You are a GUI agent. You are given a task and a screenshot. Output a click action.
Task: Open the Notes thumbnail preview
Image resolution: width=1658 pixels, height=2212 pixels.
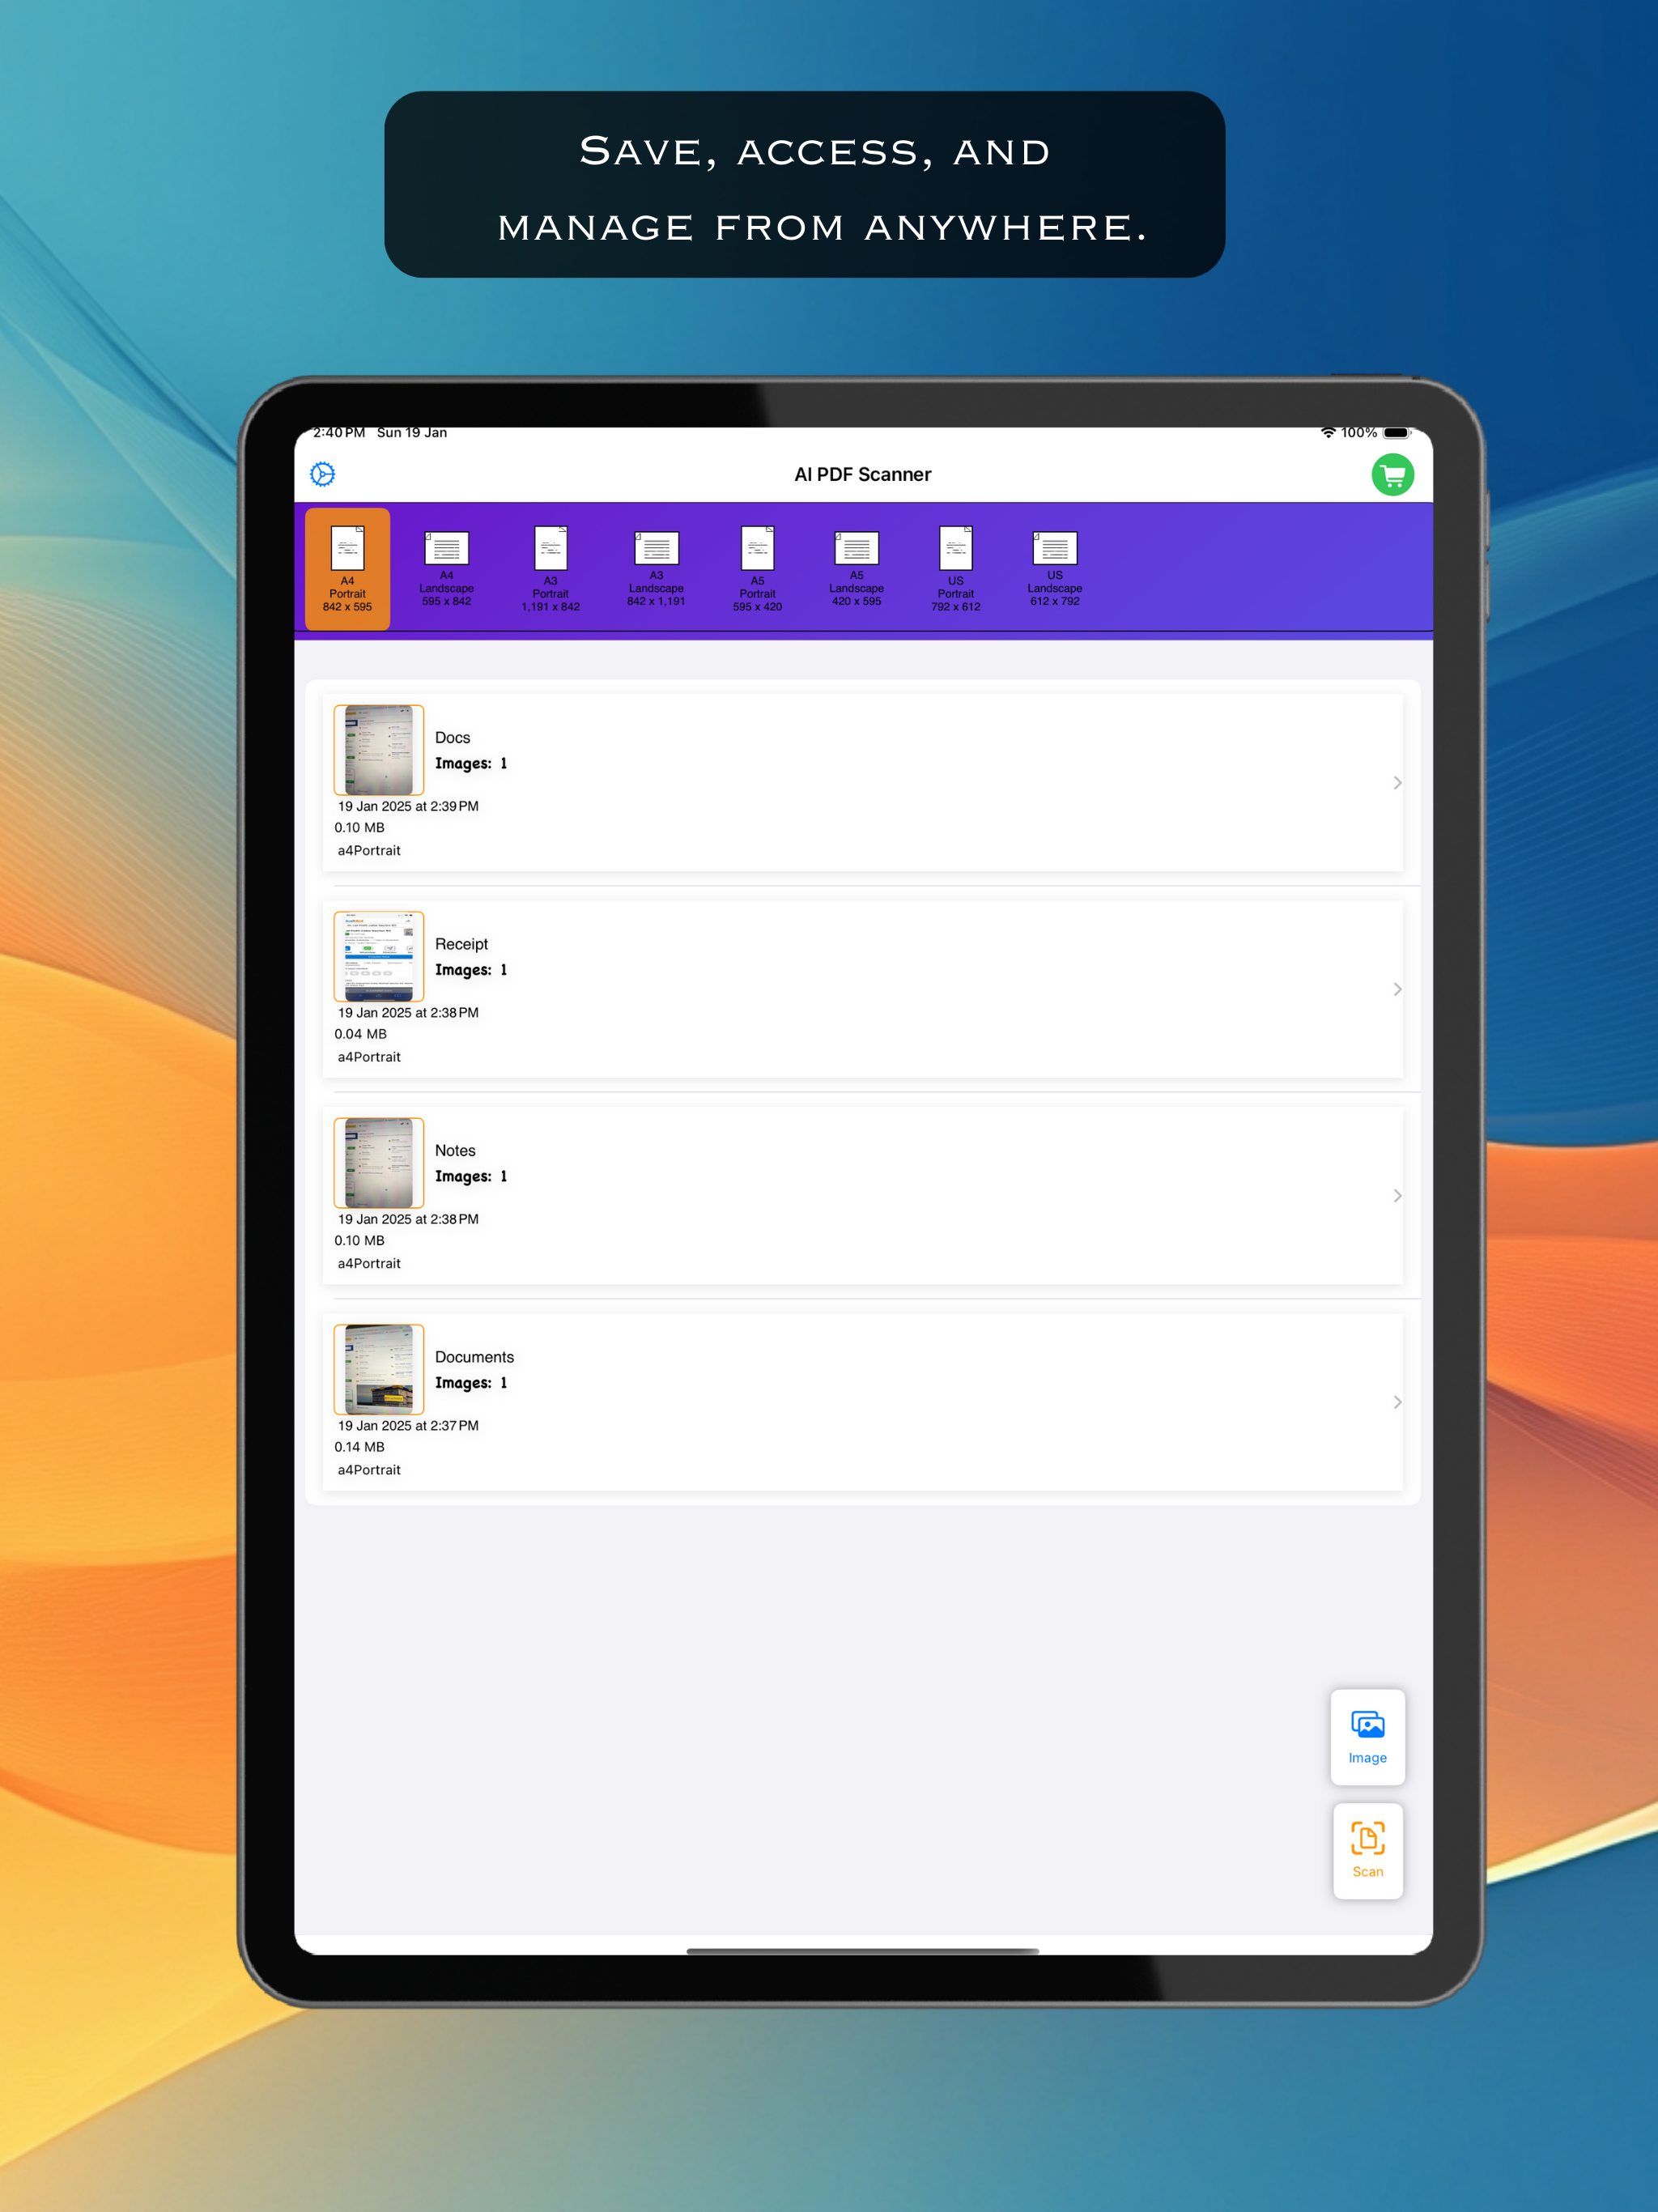pos(378,1163)
